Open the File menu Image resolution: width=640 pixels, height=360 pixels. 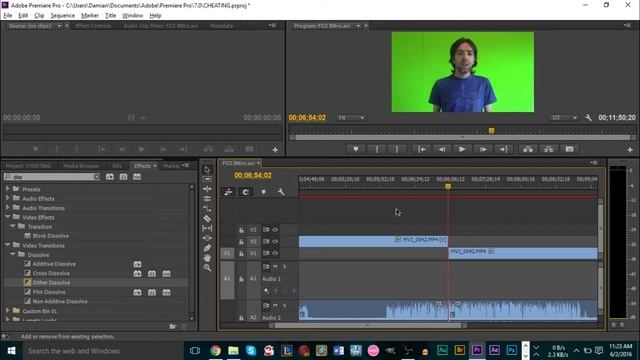(8, 16)
